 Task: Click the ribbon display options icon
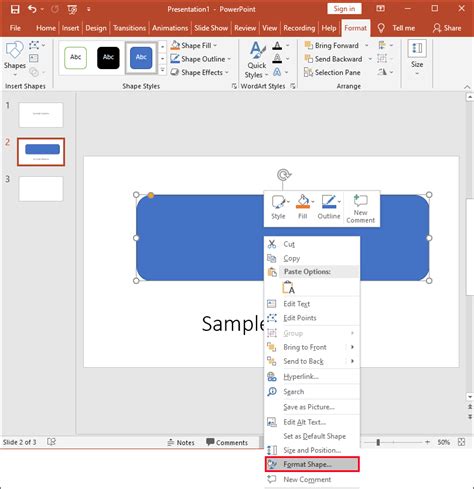380,9
